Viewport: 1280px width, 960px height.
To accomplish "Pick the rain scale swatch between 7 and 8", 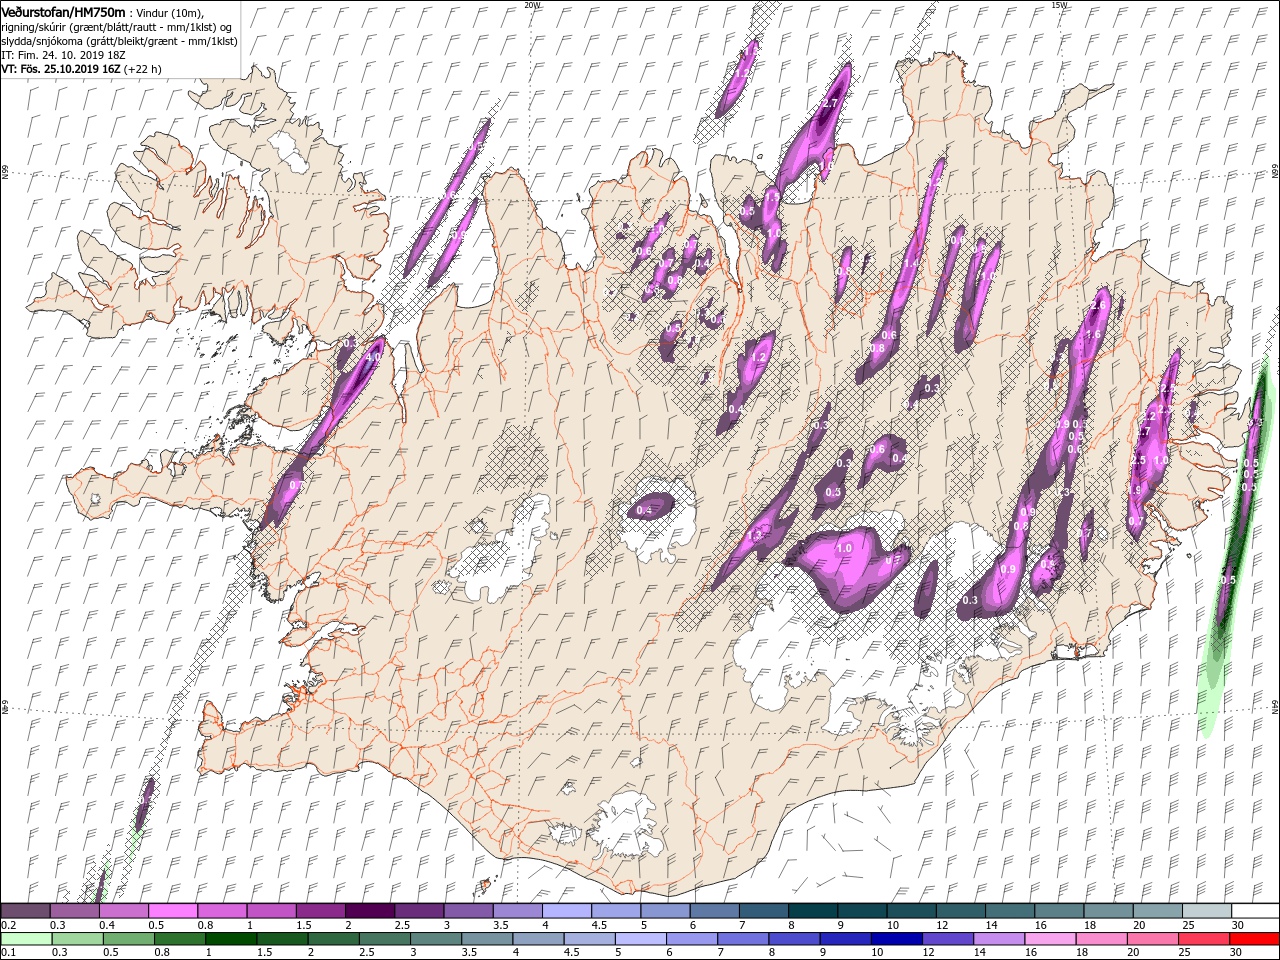I will pos(743,939).
